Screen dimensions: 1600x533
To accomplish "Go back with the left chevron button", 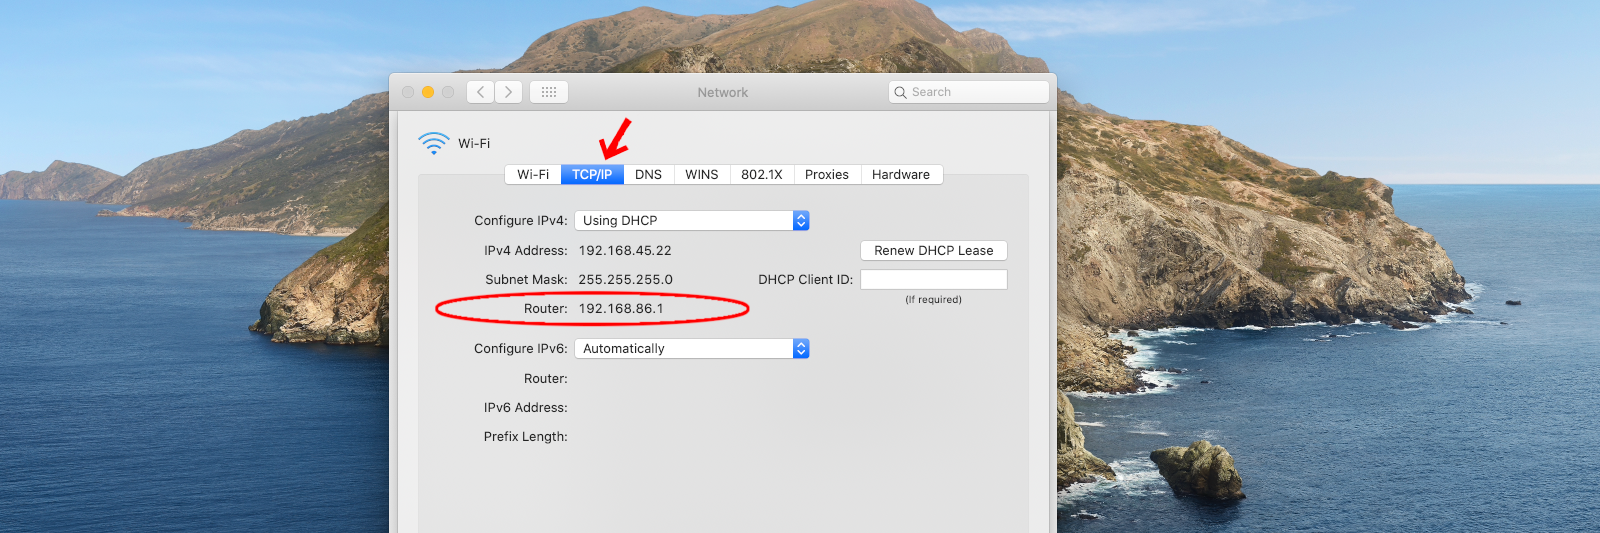I will click(x=481, y=92).
